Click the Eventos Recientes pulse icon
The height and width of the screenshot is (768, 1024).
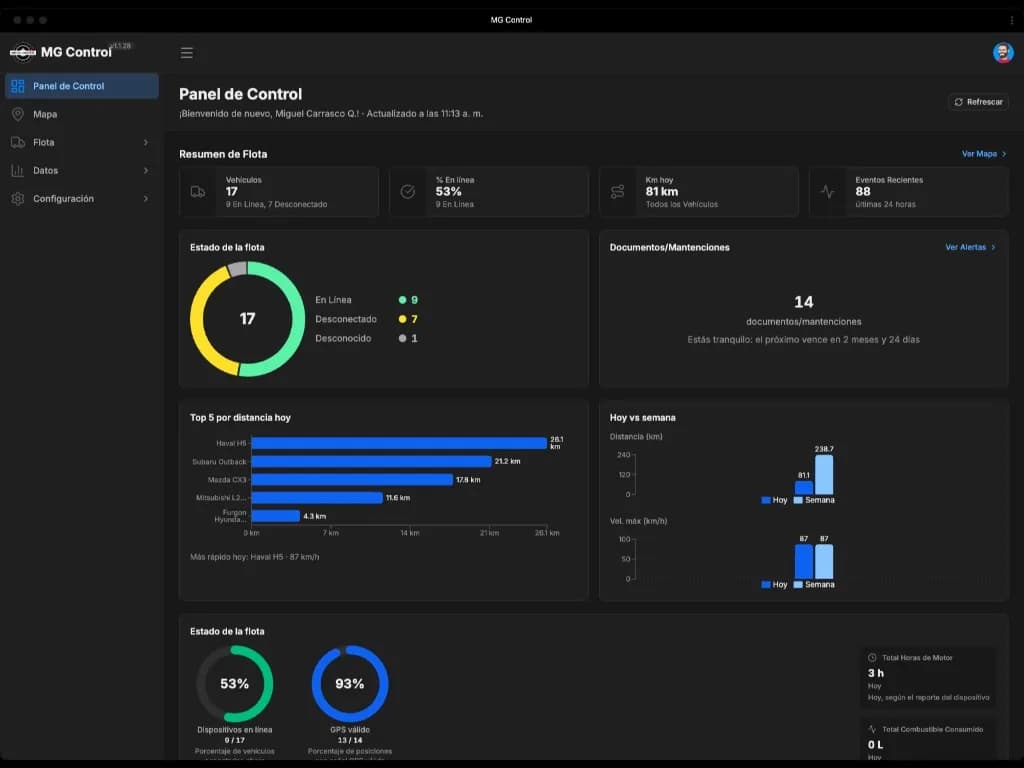pos(827,192)
